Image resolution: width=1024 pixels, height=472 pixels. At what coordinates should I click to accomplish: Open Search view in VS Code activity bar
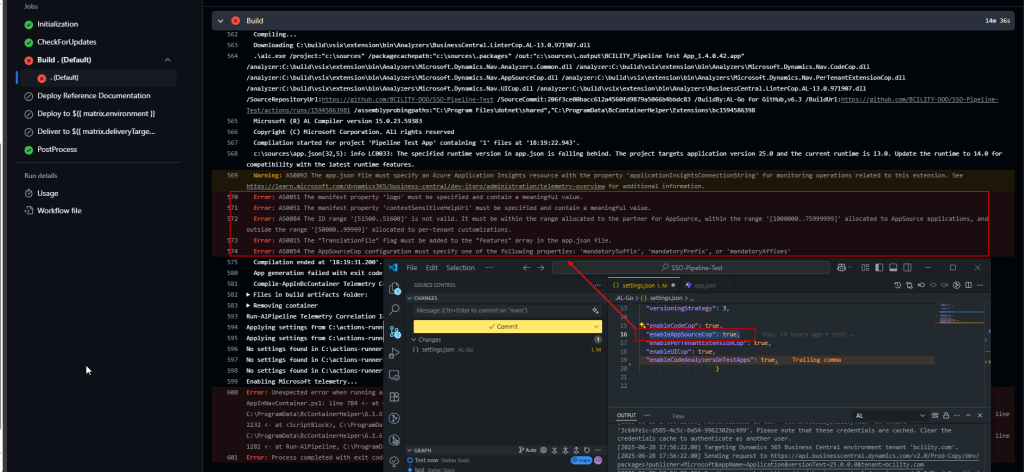pyautogui.click(x=394, y=310)
